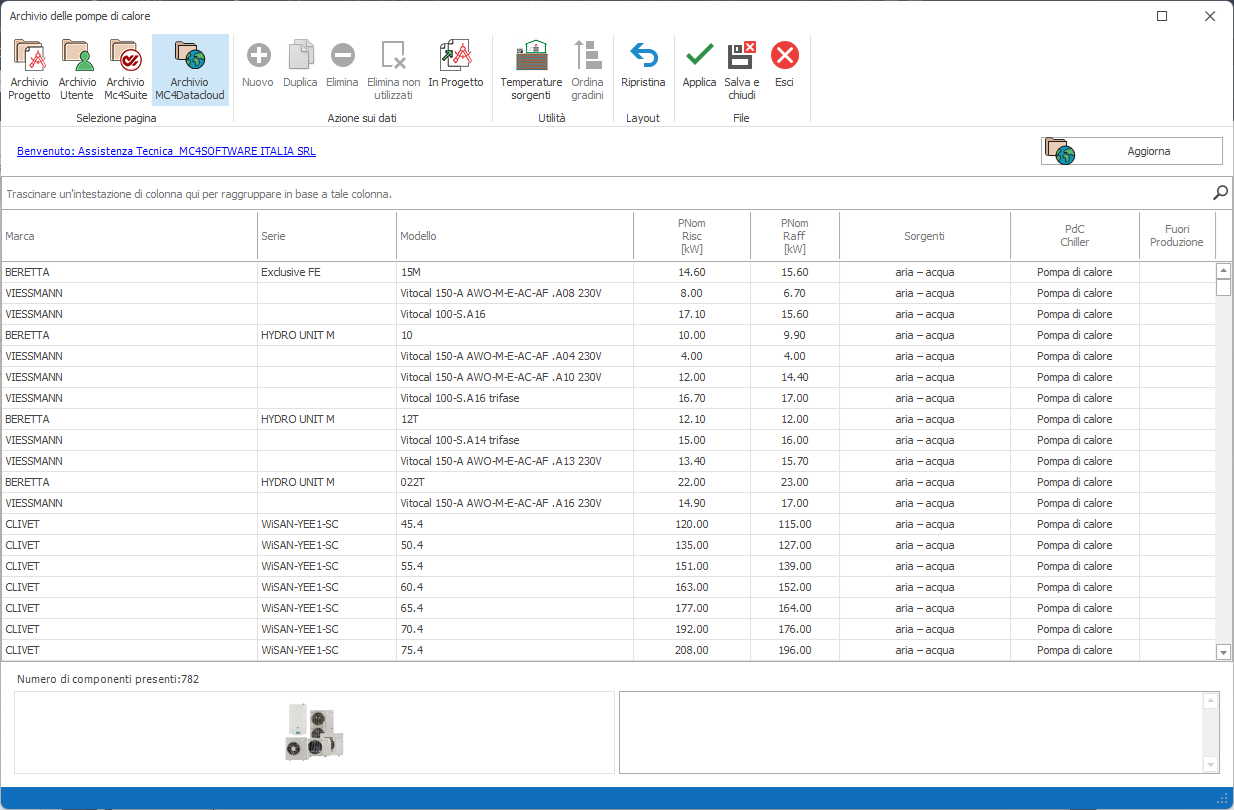Open the grid search magnifier

1220,193
